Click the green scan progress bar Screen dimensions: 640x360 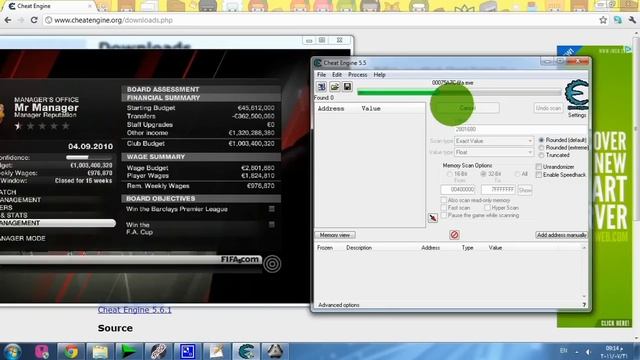coord(459,93)
